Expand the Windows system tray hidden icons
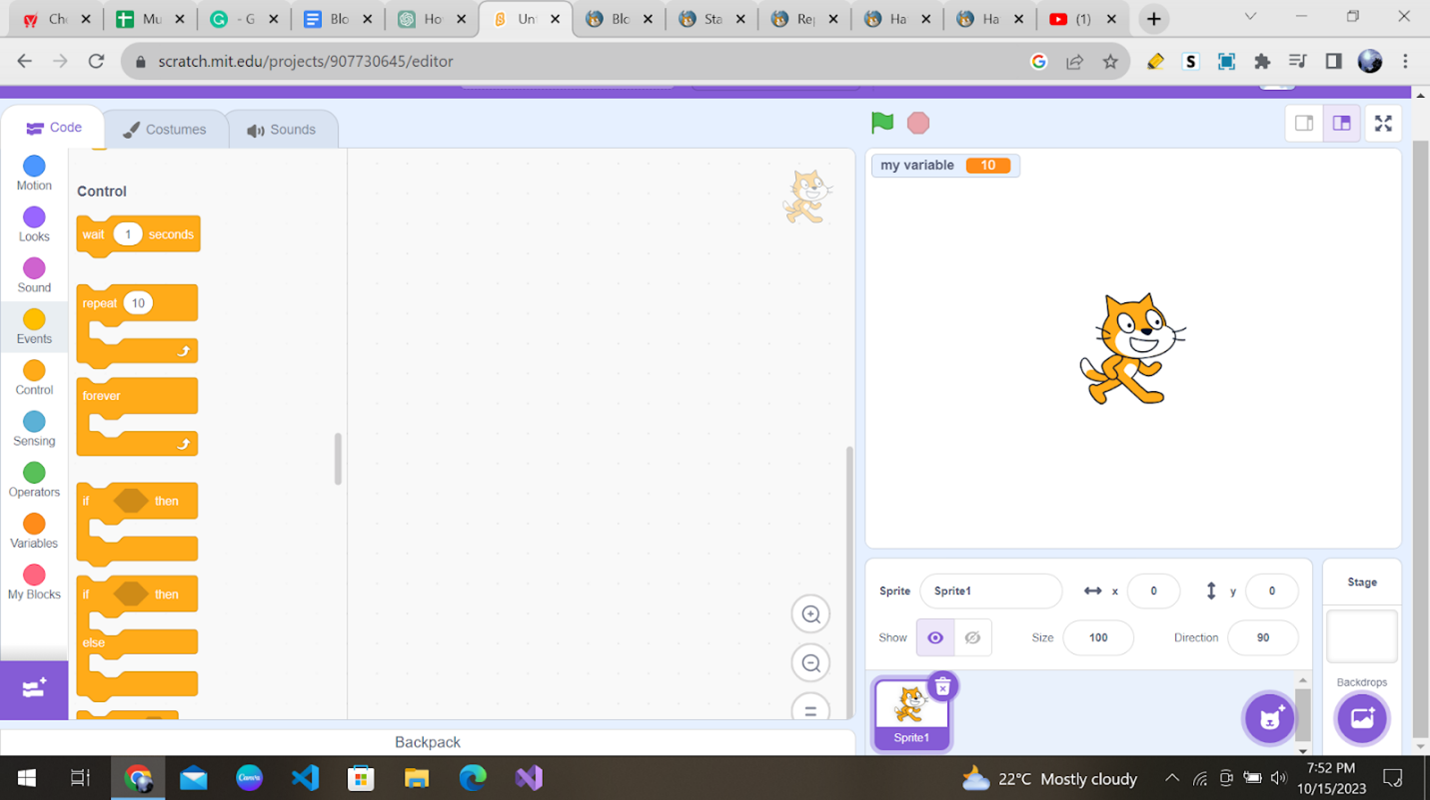The height and width of the screenshot is (800, 1430). (1172, 778)
